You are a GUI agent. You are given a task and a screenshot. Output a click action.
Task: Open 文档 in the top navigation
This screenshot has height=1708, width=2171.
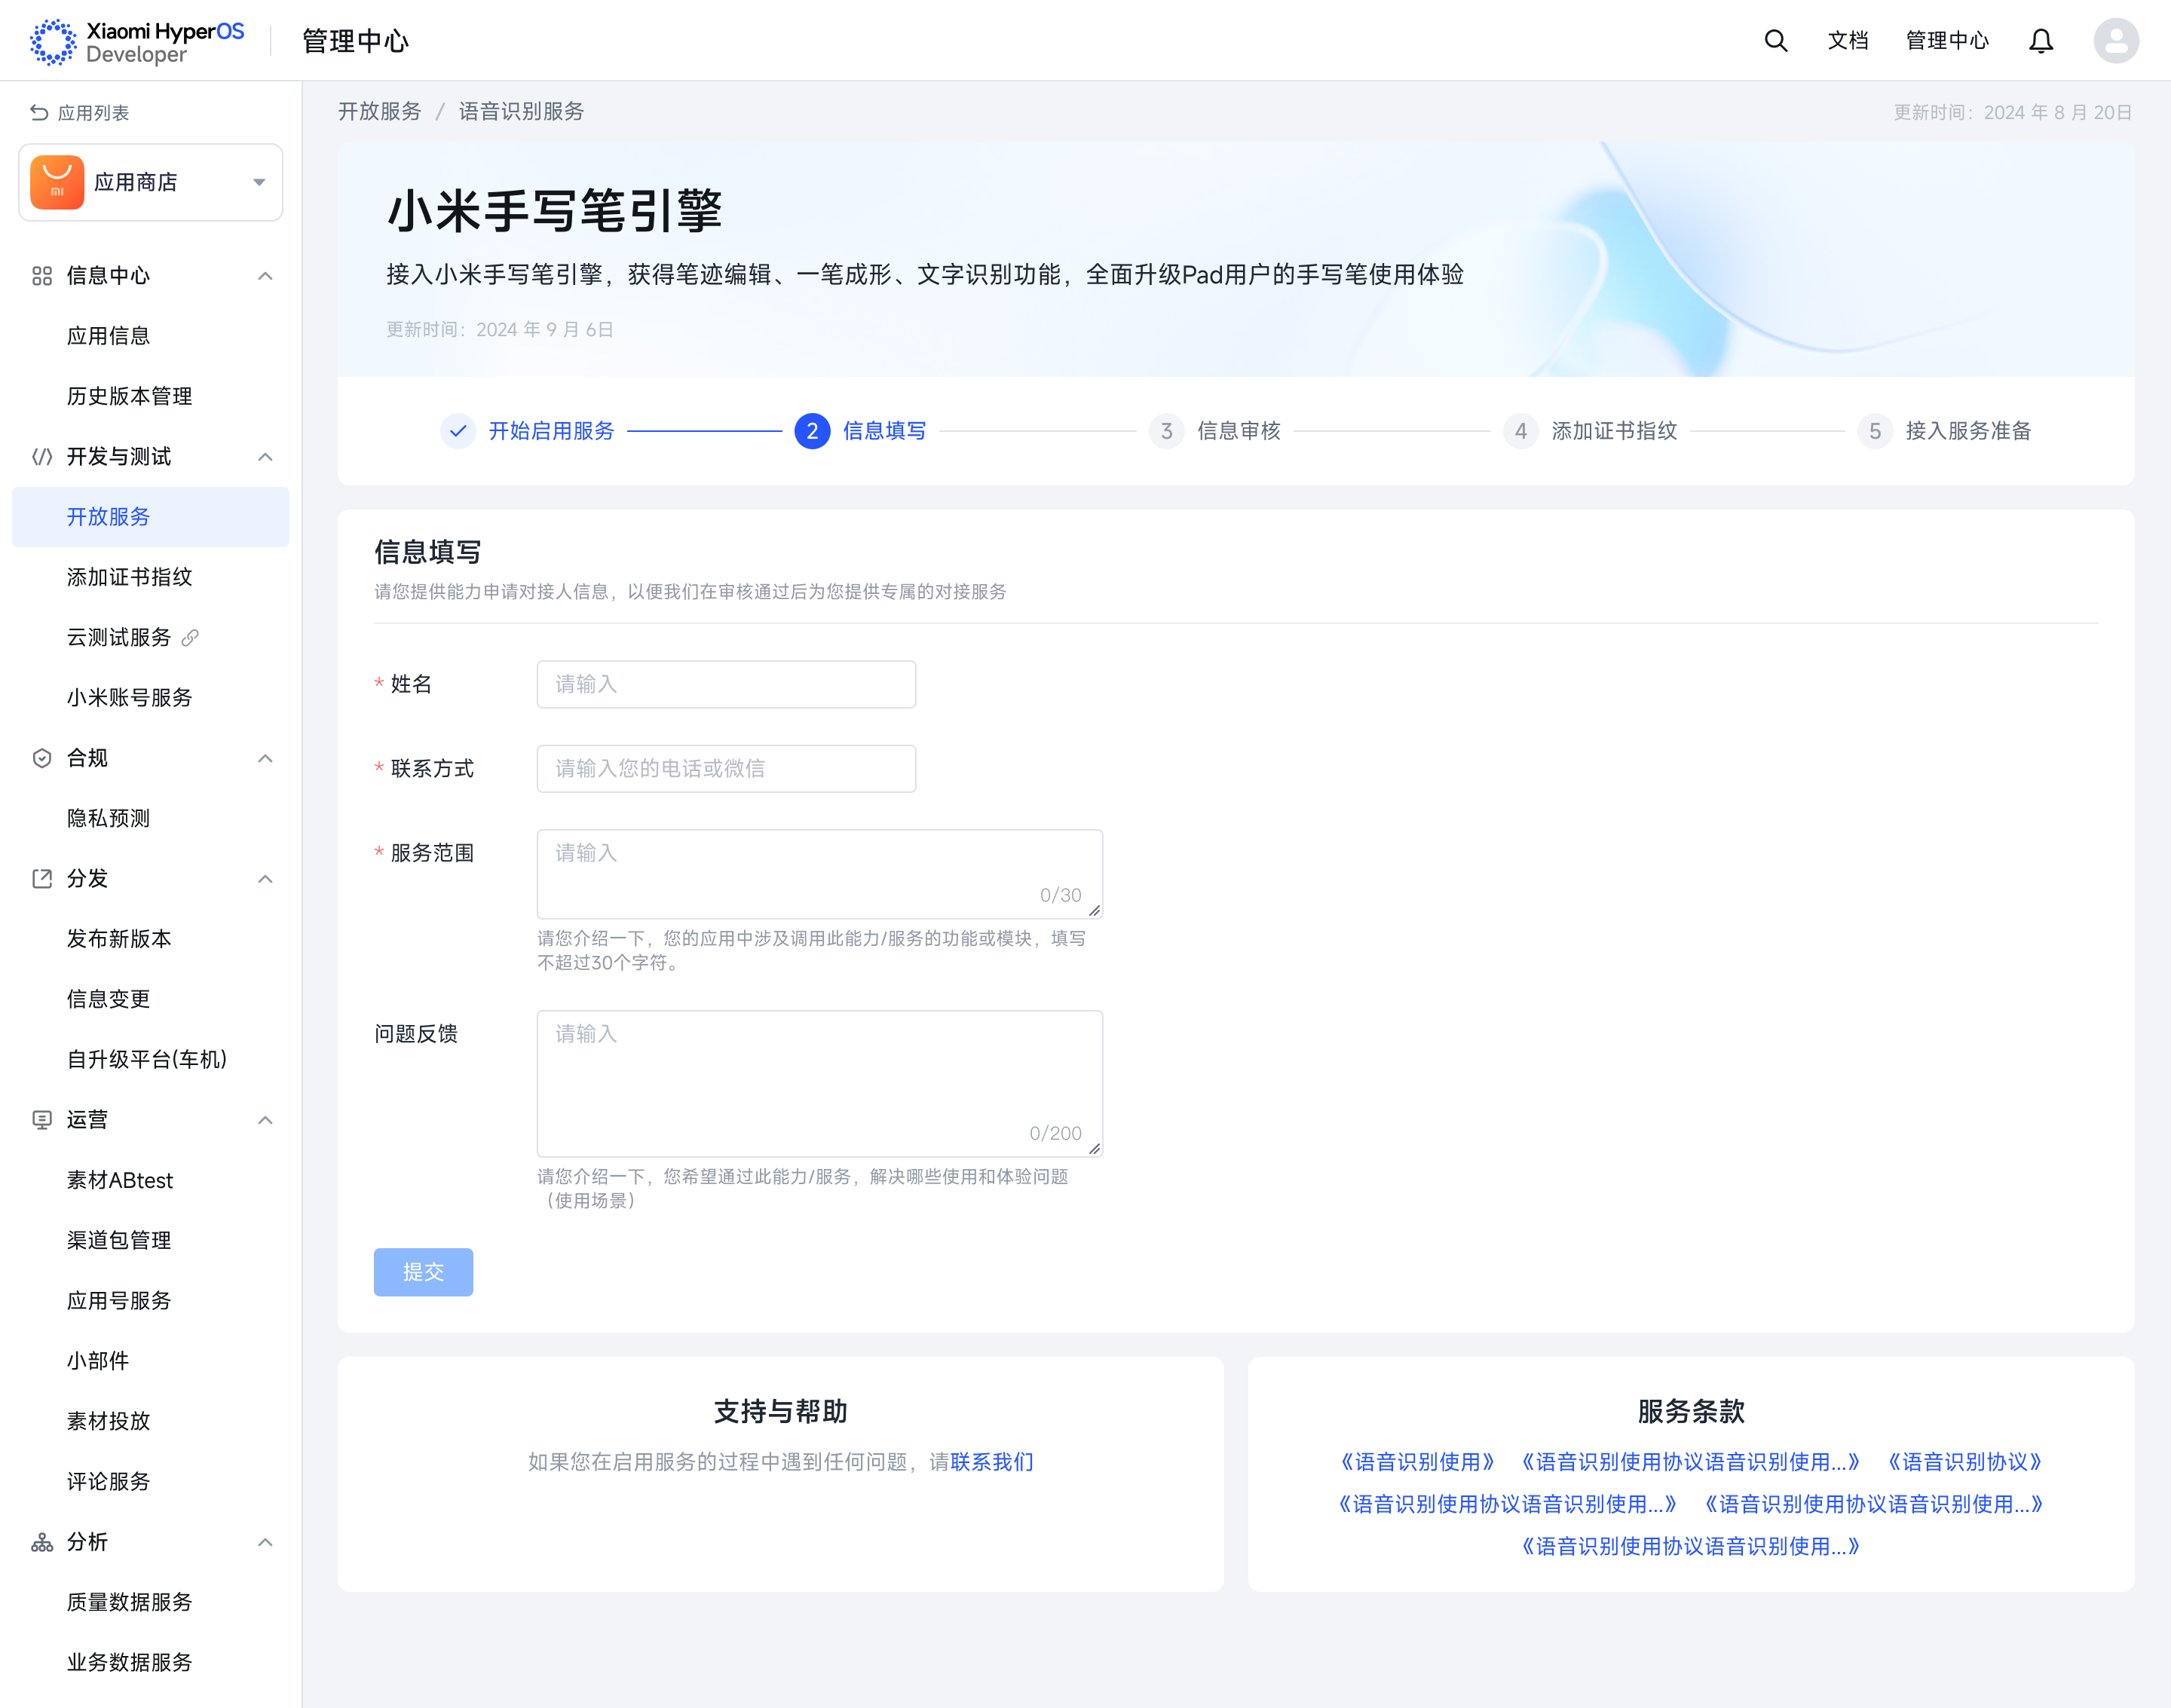pyautogui.click(x=1847, y=41)
